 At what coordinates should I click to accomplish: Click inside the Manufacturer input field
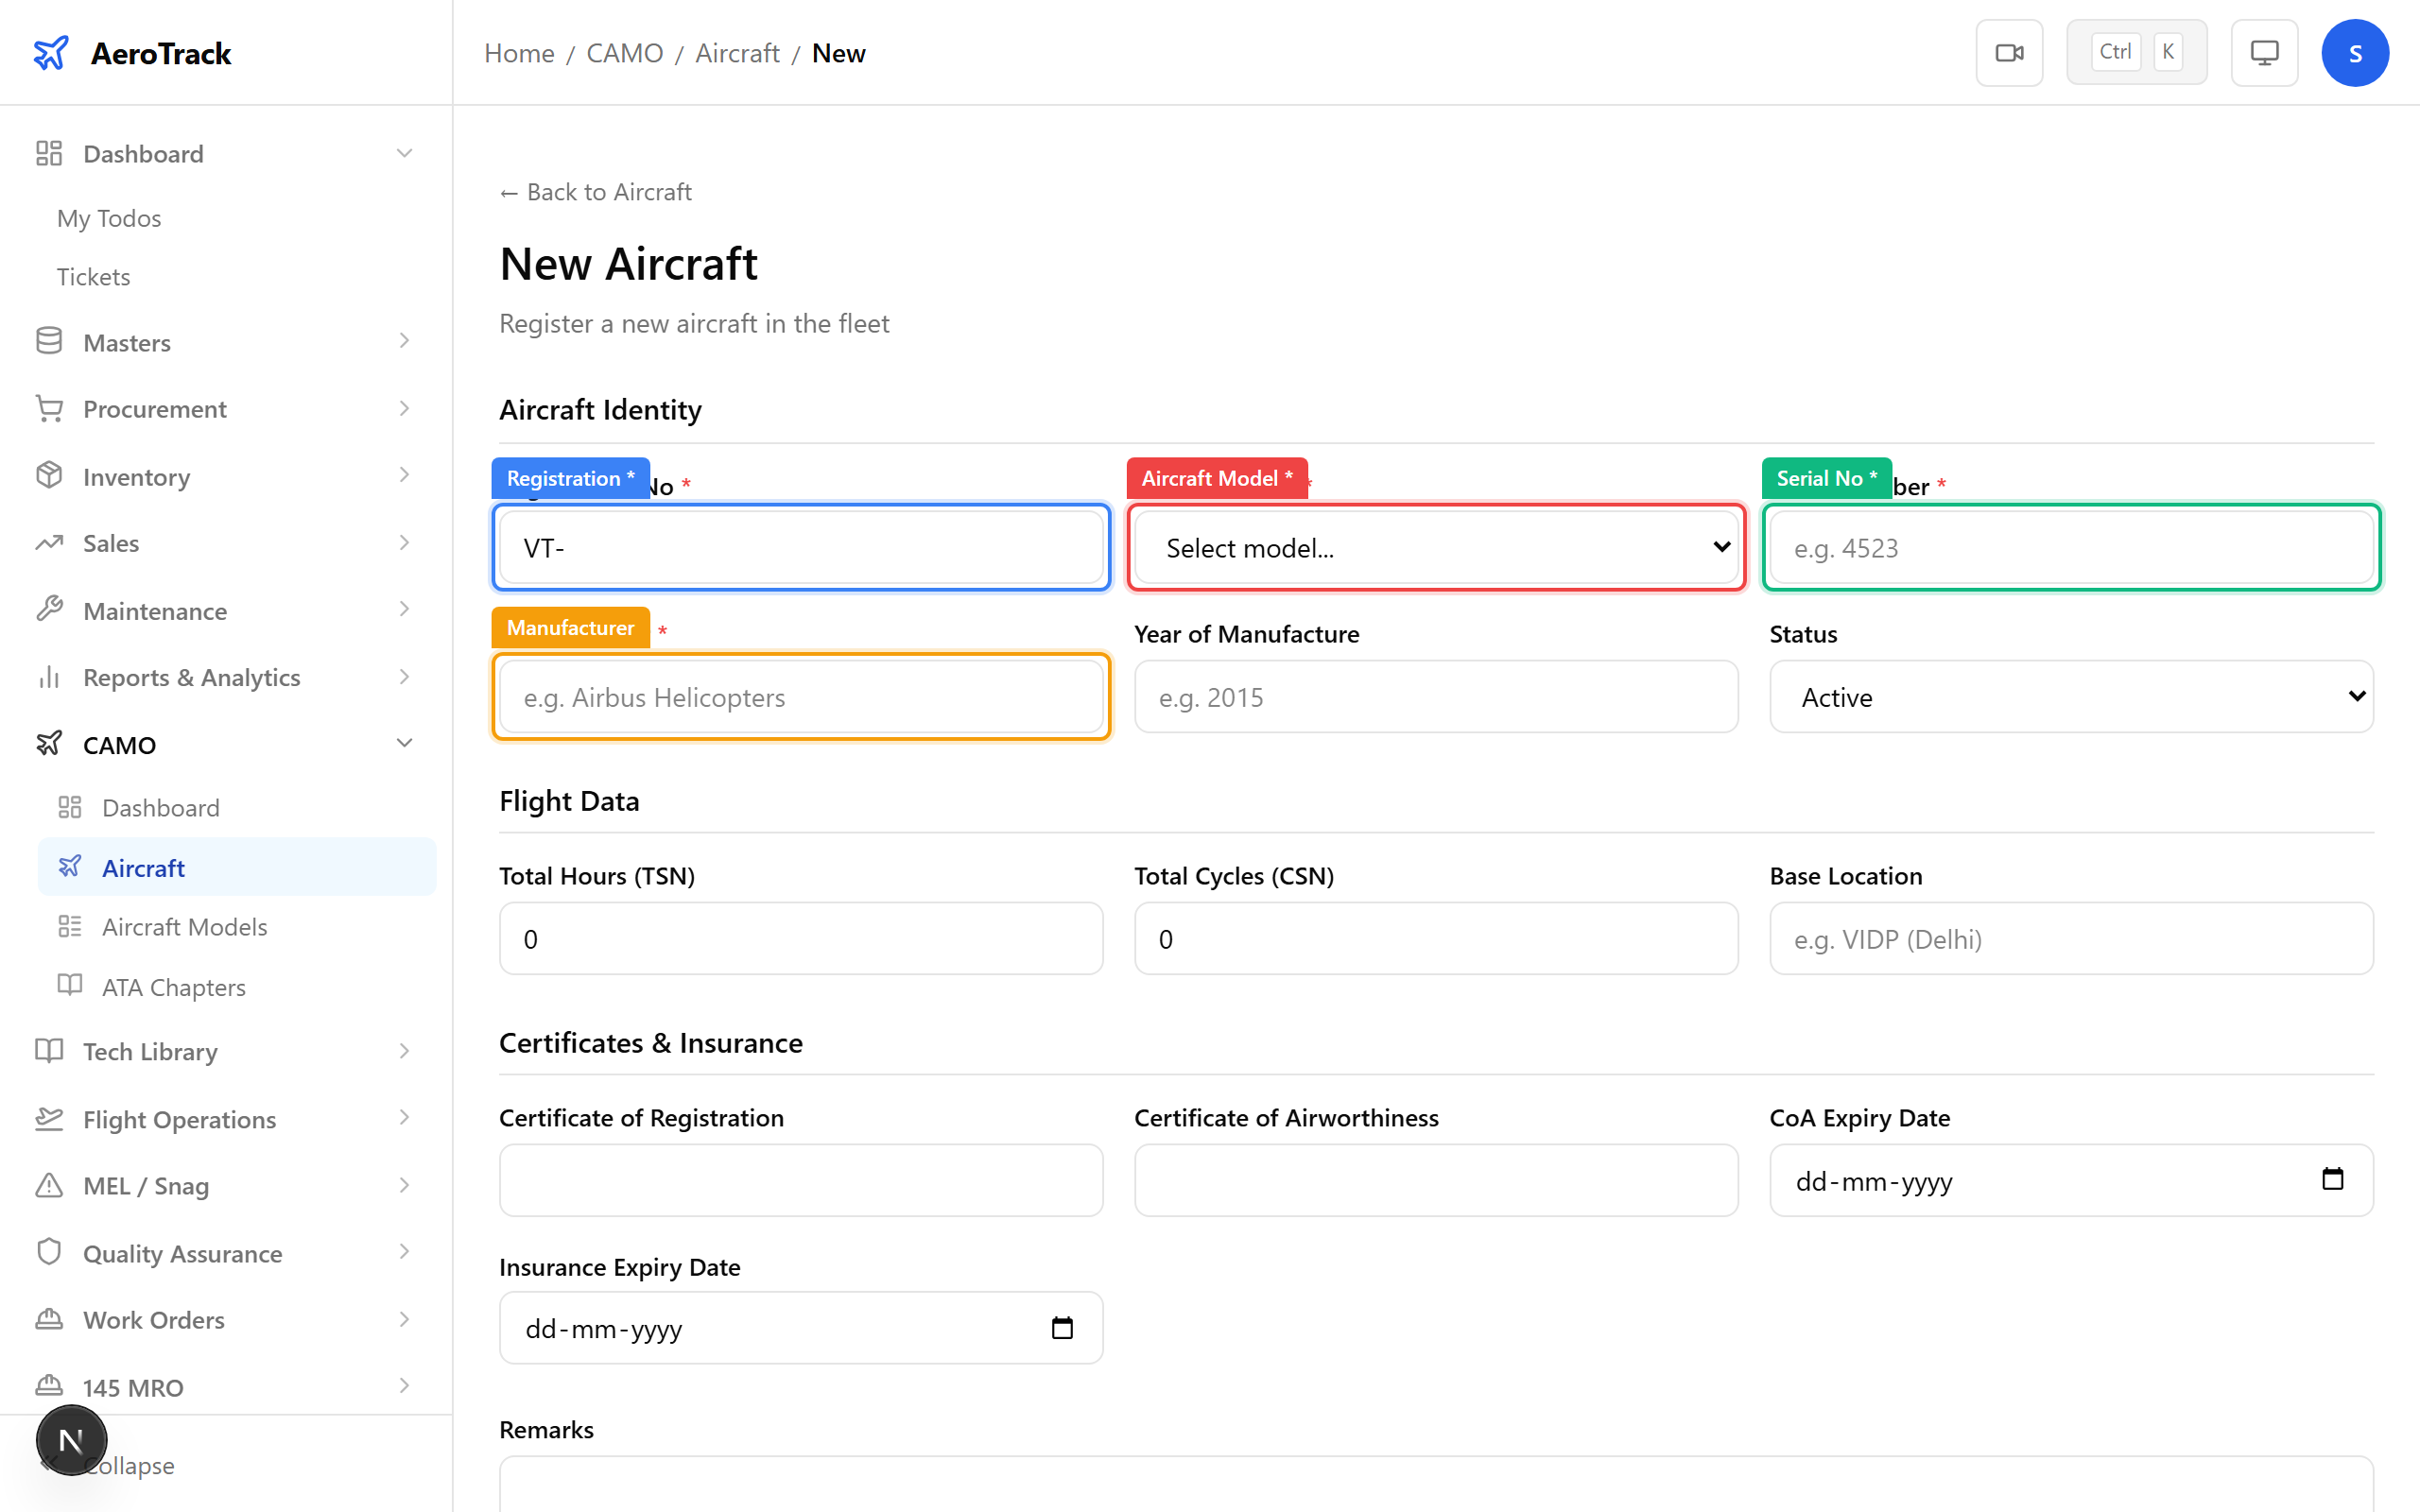tap(800, 696)
